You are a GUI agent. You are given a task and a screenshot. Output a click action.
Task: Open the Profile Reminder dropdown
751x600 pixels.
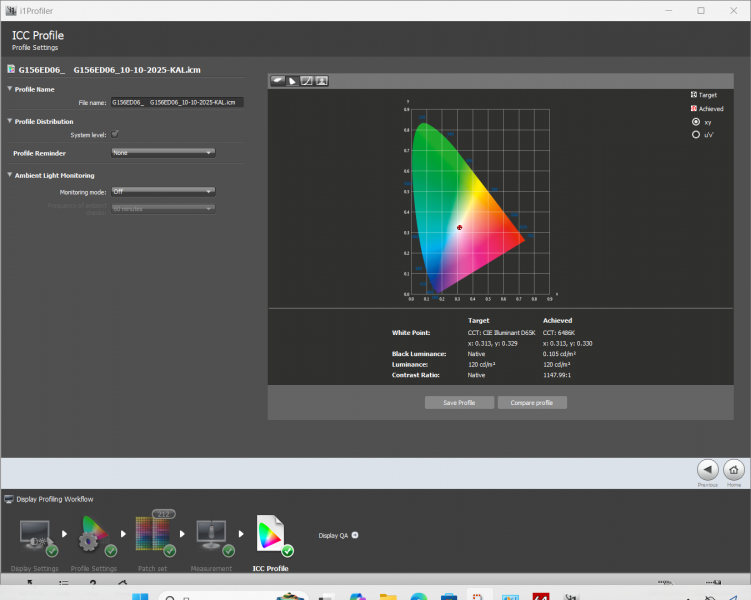[x=163, y=153]
